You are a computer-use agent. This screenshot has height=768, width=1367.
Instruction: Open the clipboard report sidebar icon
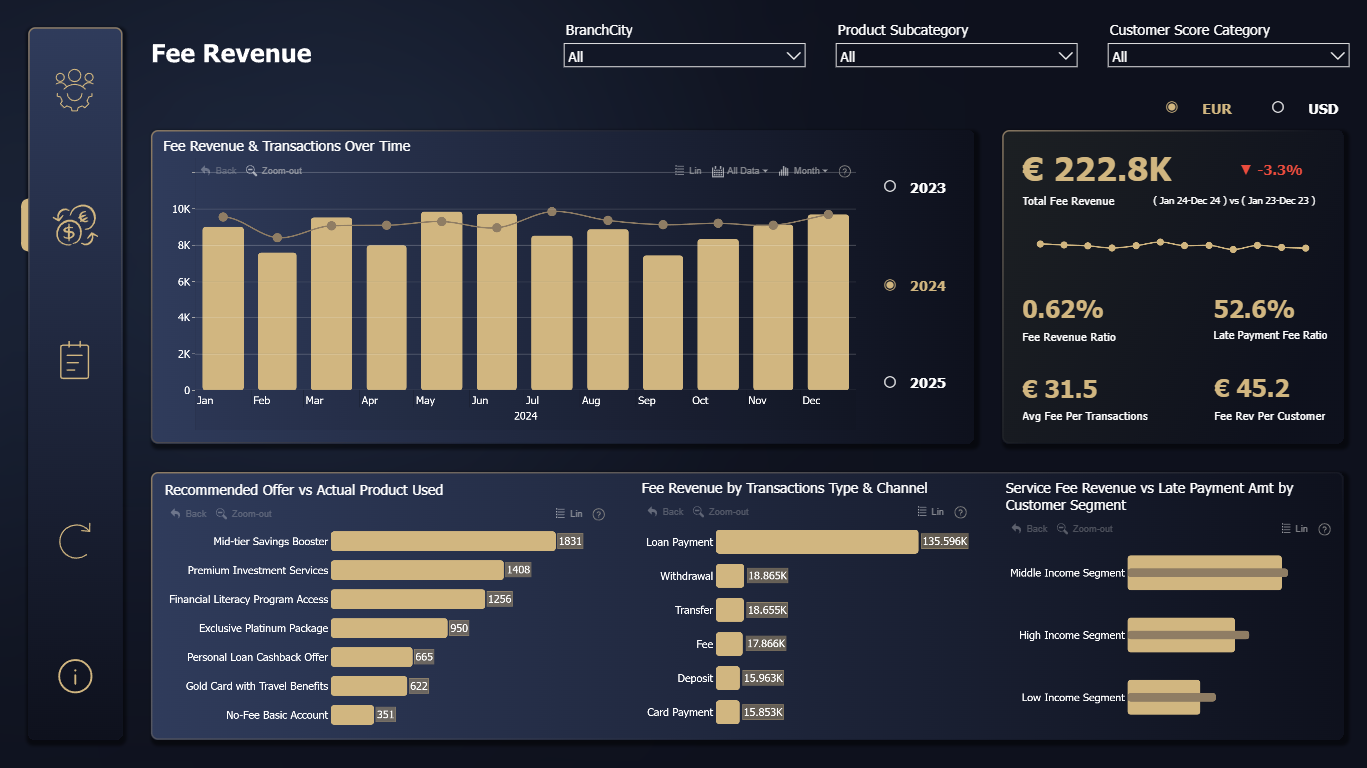[x=75, y=360]
